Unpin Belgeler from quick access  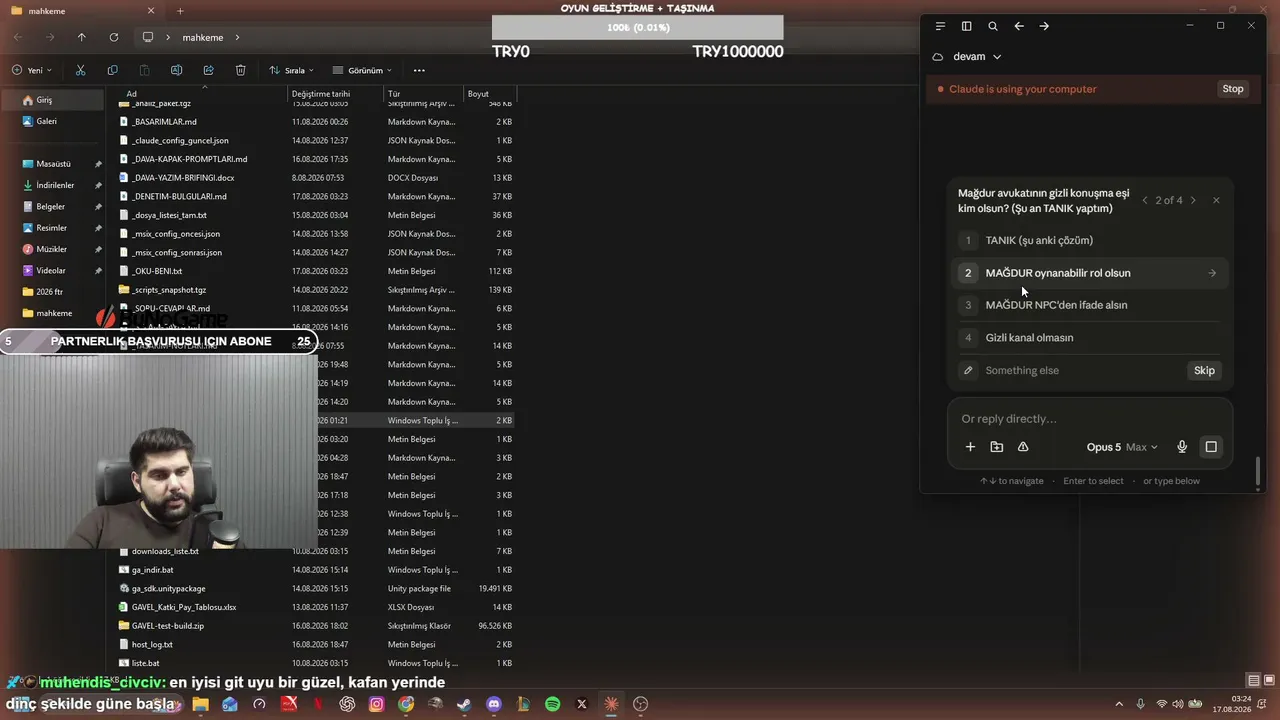point(98,207)
